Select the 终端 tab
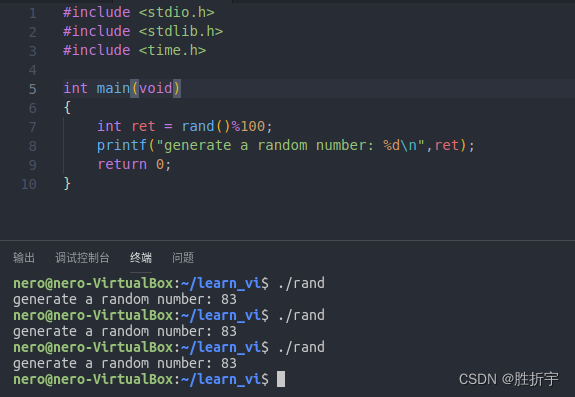575x397 pixels. 141,258
